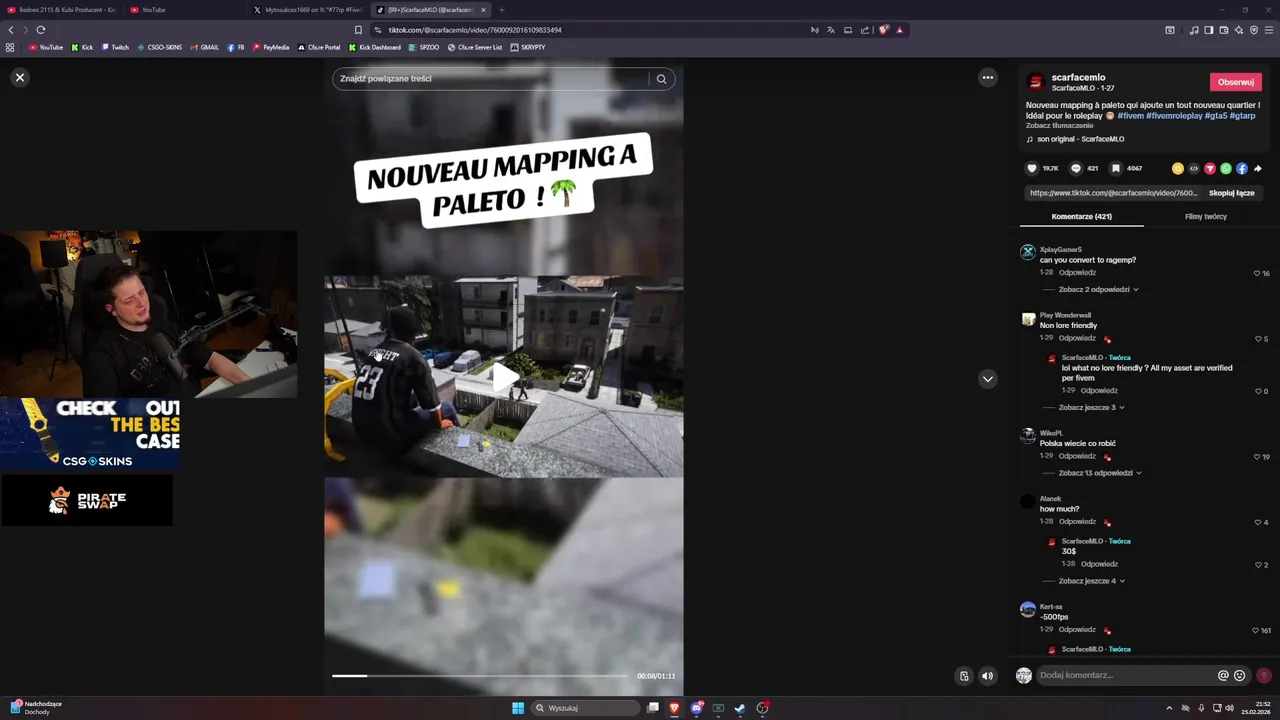Click the auto-scroll icon beside volume
This screenshot has width=1280, height=720.
[x=964, y=676]
